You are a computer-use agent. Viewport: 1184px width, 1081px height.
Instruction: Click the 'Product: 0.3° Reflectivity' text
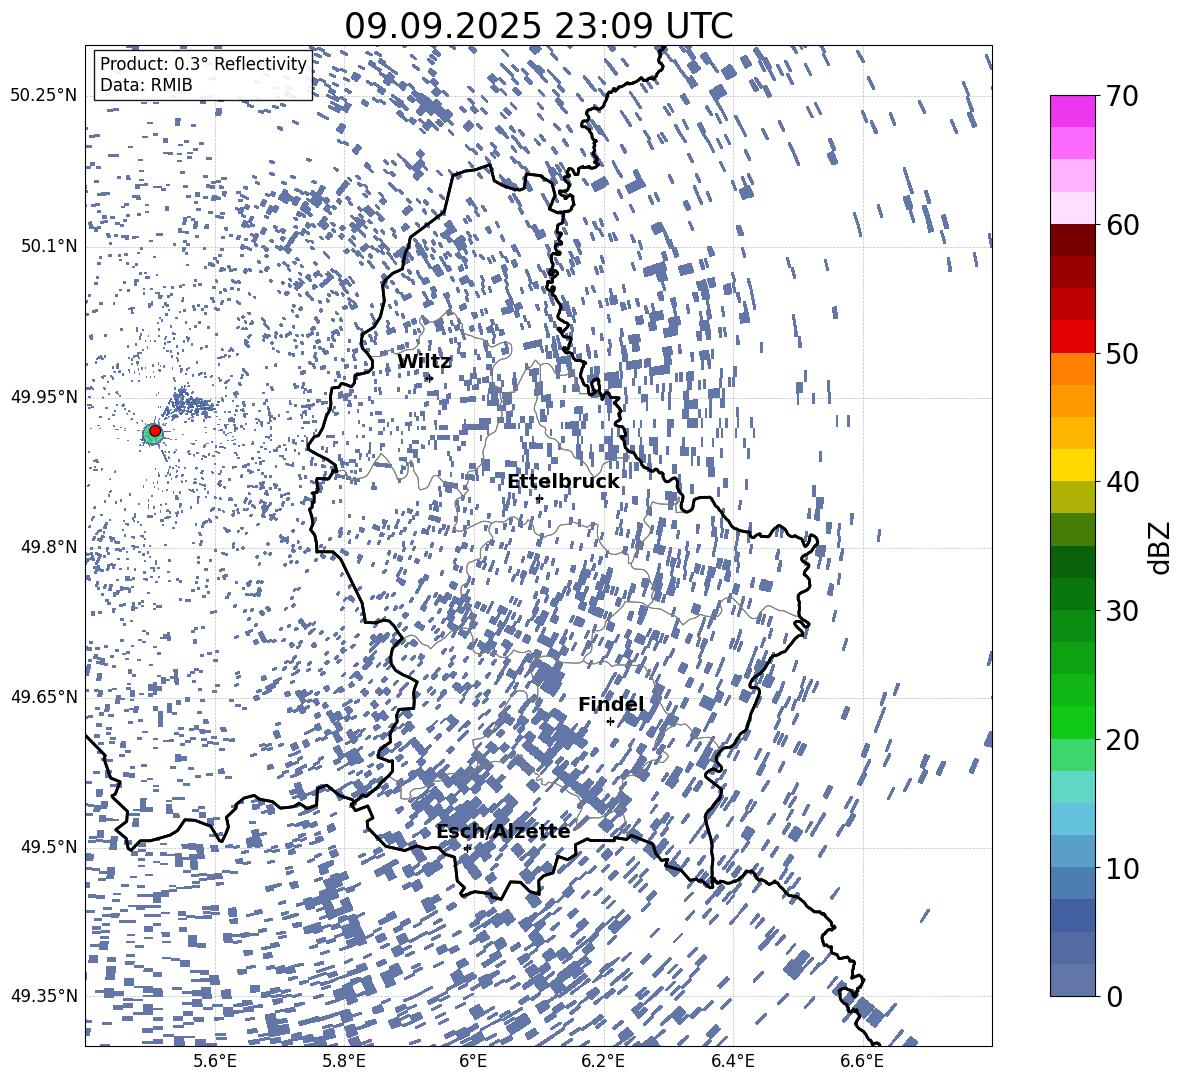(203, 64)
